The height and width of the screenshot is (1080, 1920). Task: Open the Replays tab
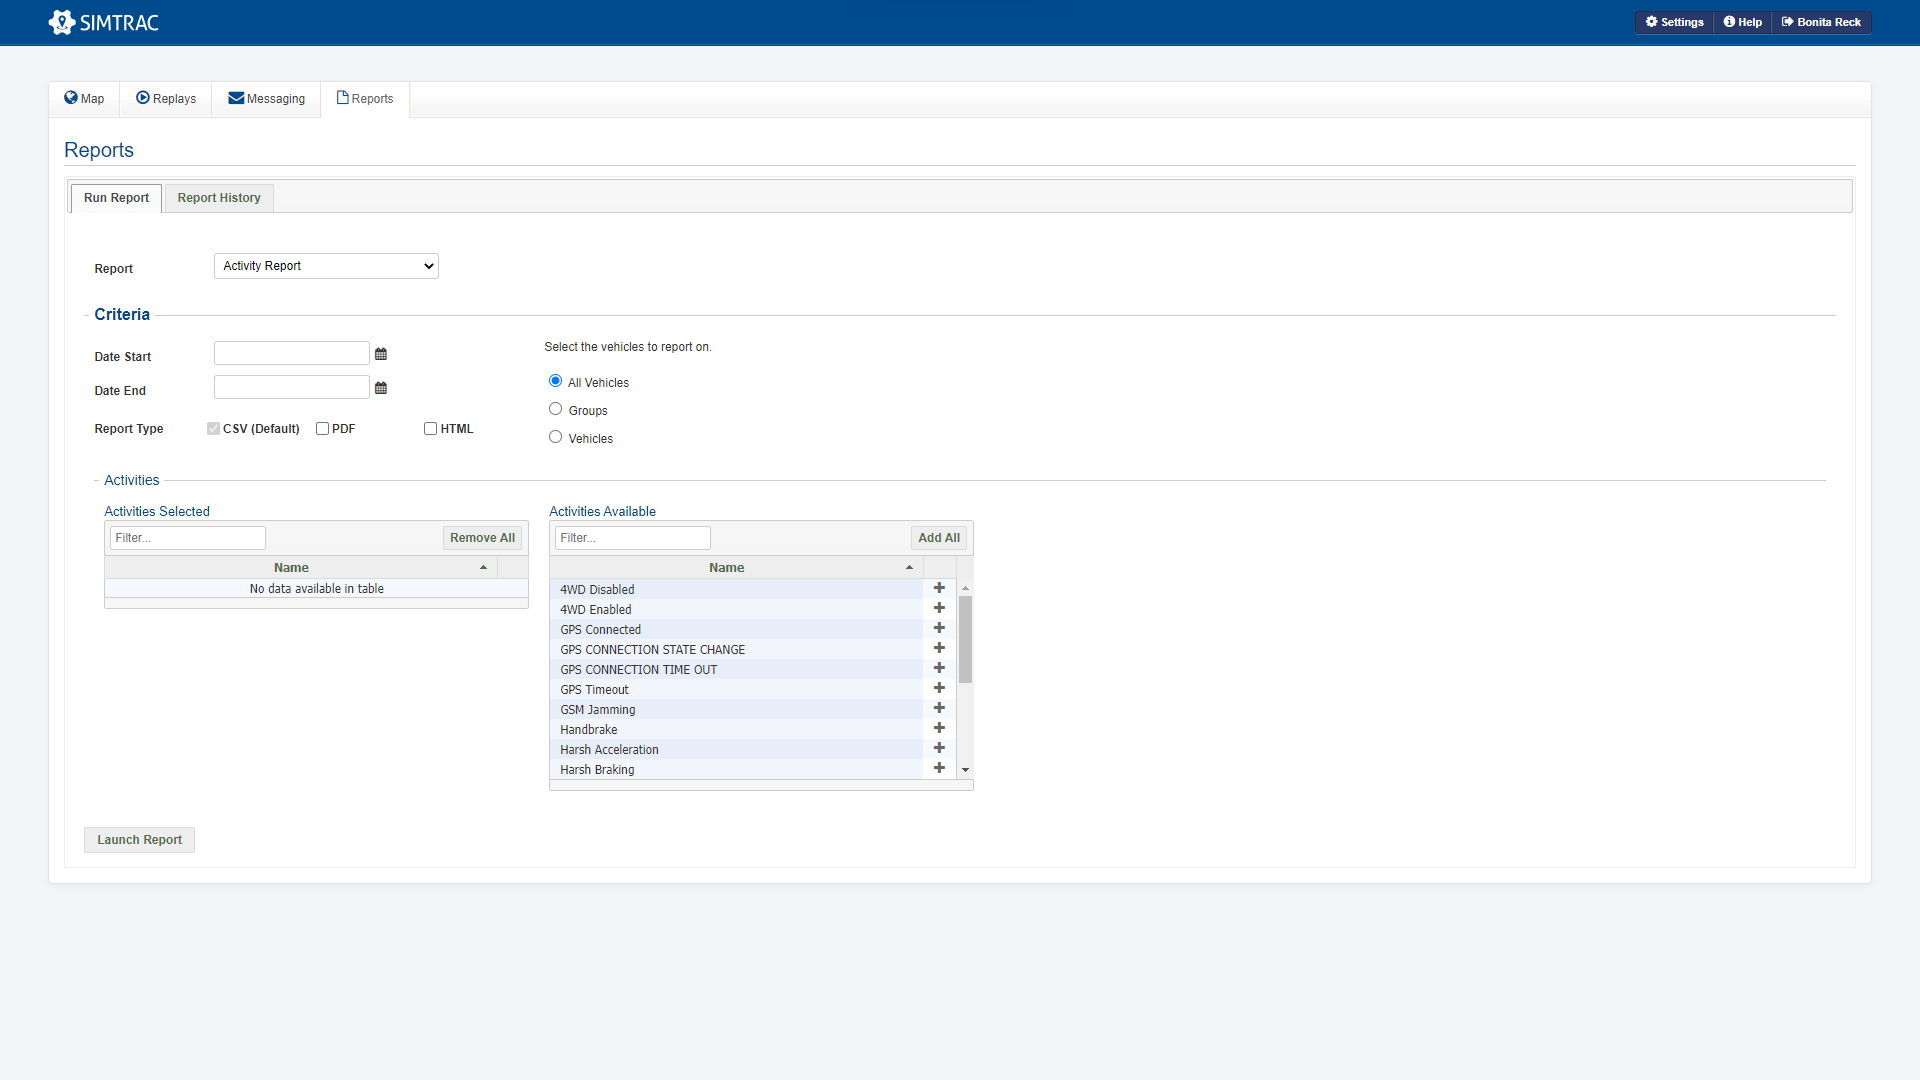click(166, 98)
